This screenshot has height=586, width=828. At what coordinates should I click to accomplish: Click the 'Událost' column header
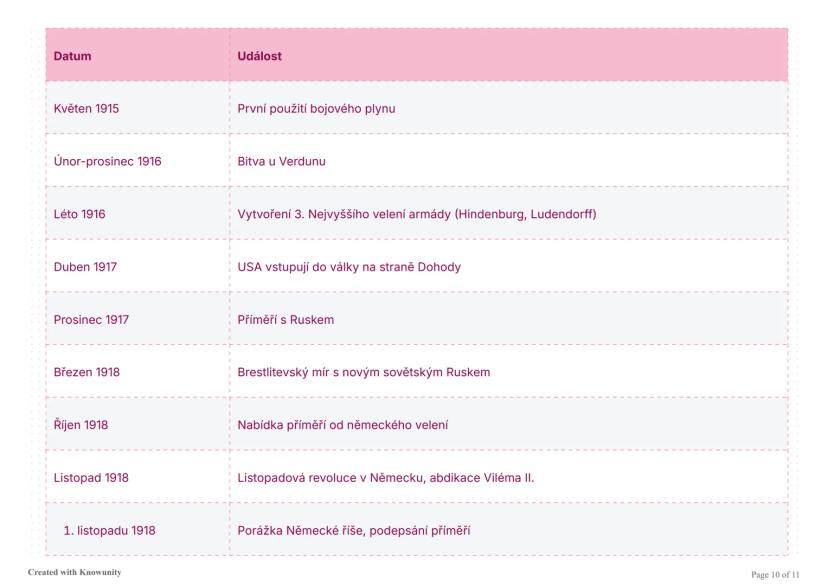pyautogui.click(x=260, y=56)
